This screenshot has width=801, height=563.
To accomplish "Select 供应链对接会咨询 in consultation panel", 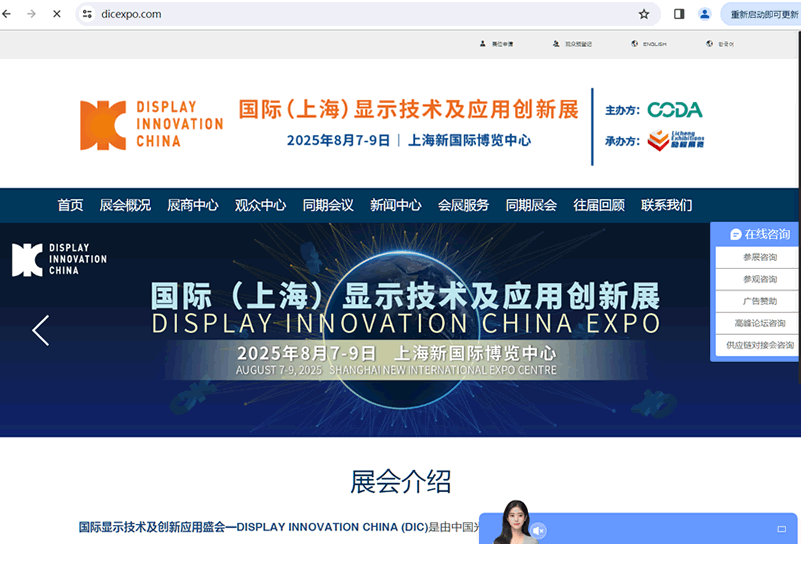I will pos(760,345).
